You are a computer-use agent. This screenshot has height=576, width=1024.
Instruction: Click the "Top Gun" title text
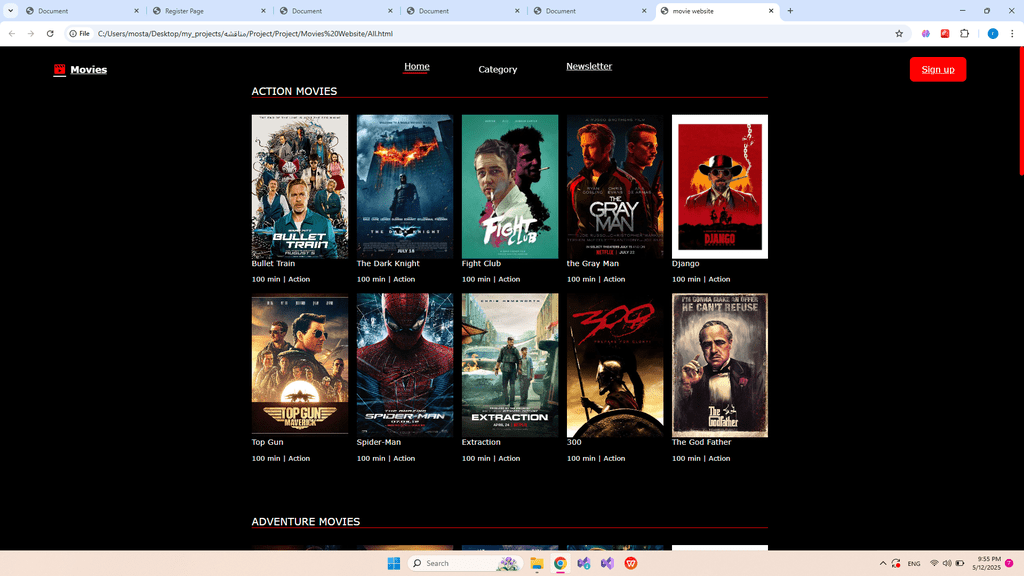(268, 442)
